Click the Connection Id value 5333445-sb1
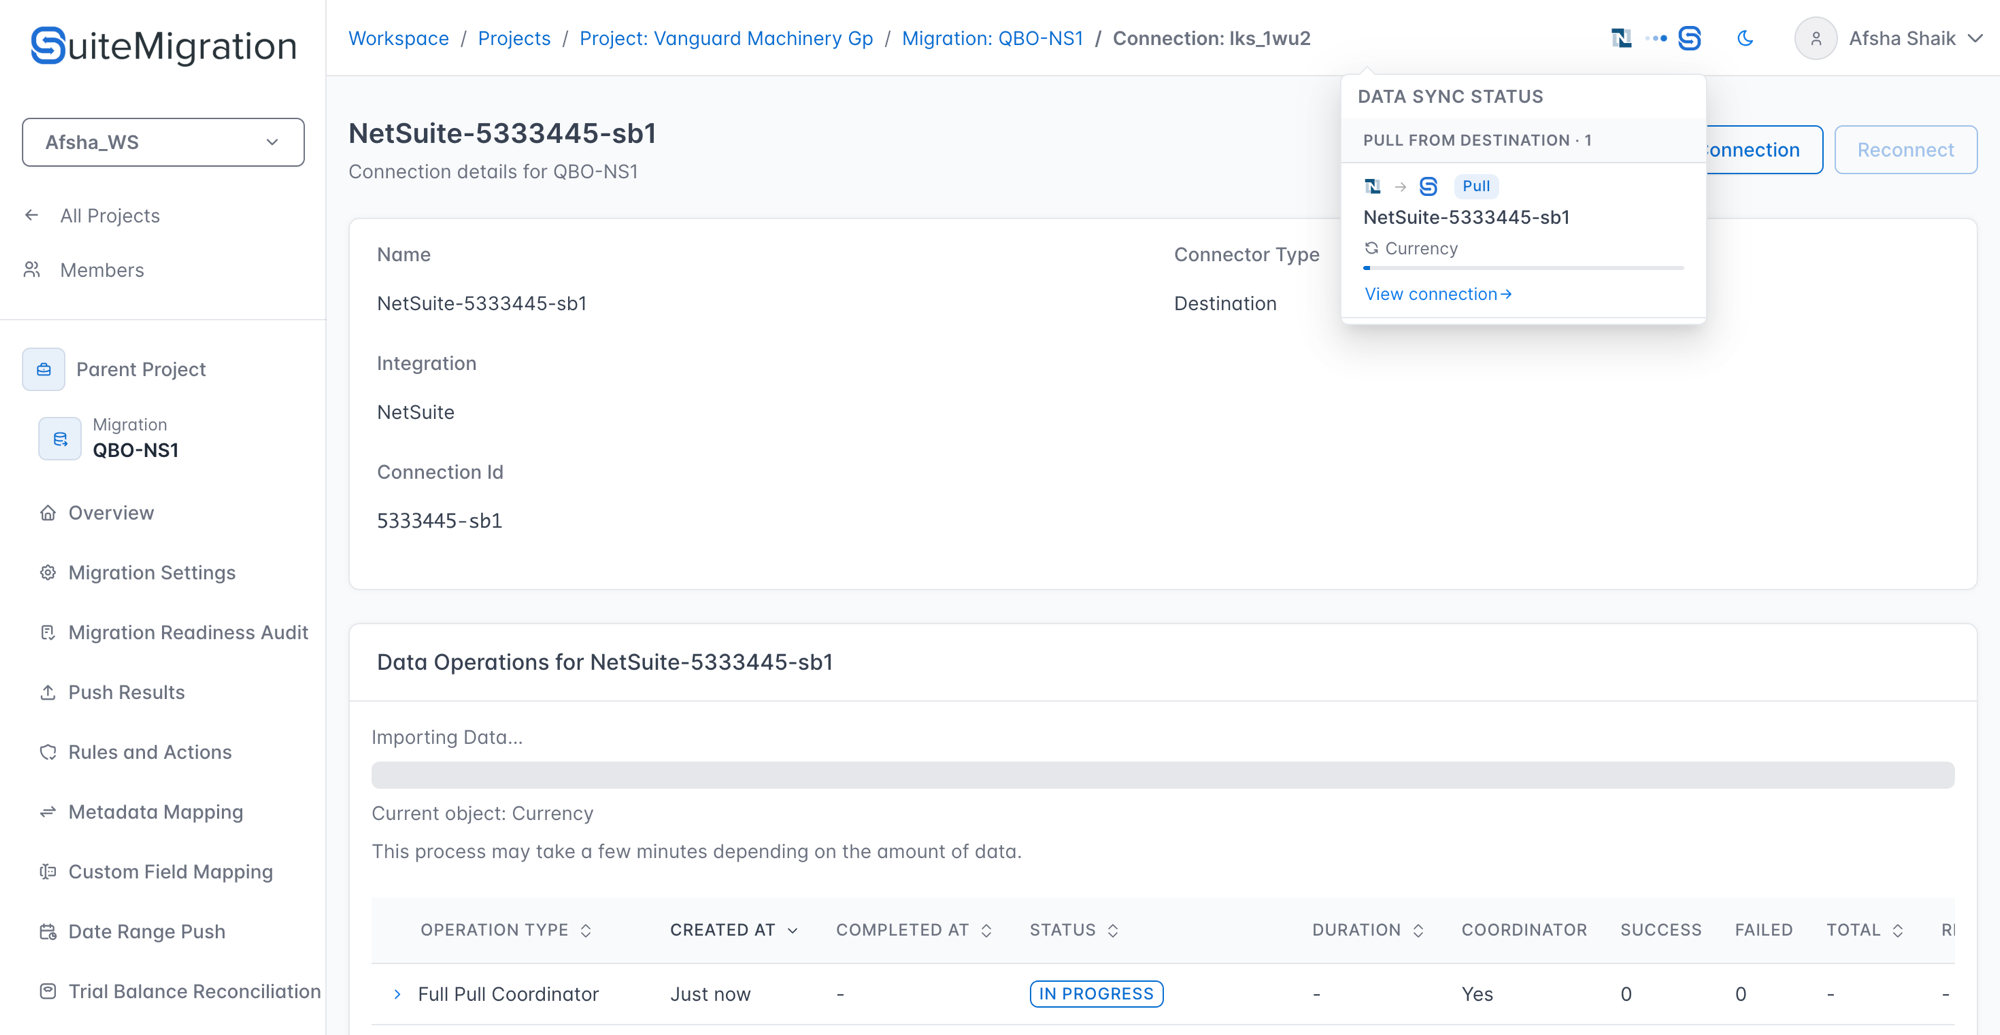Screen dimensions: 2000x1035 pos(439,521)
